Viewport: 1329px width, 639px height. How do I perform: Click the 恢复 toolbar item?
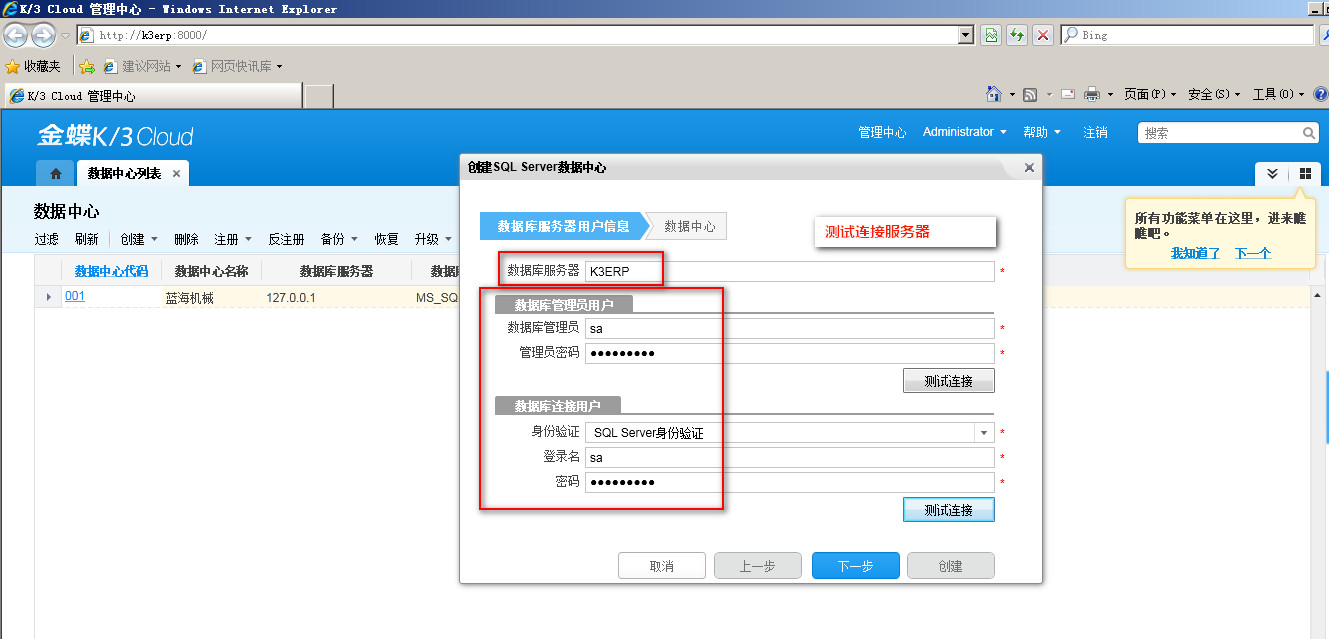(x=387, y=239)
